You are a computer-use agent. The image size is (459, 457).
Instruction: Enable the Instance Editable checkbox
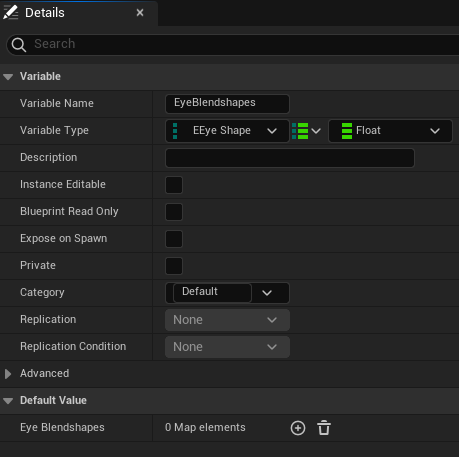[174, 185]
